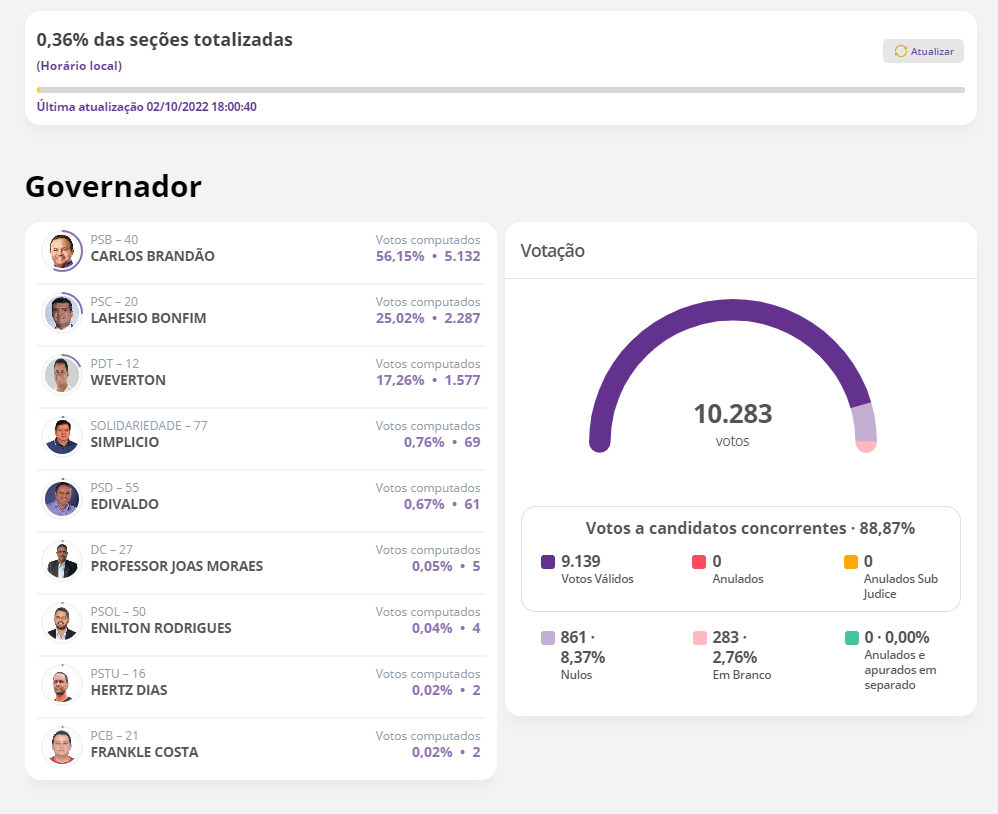Click Frankle Costa's candidate avatar

click(62, 747)
